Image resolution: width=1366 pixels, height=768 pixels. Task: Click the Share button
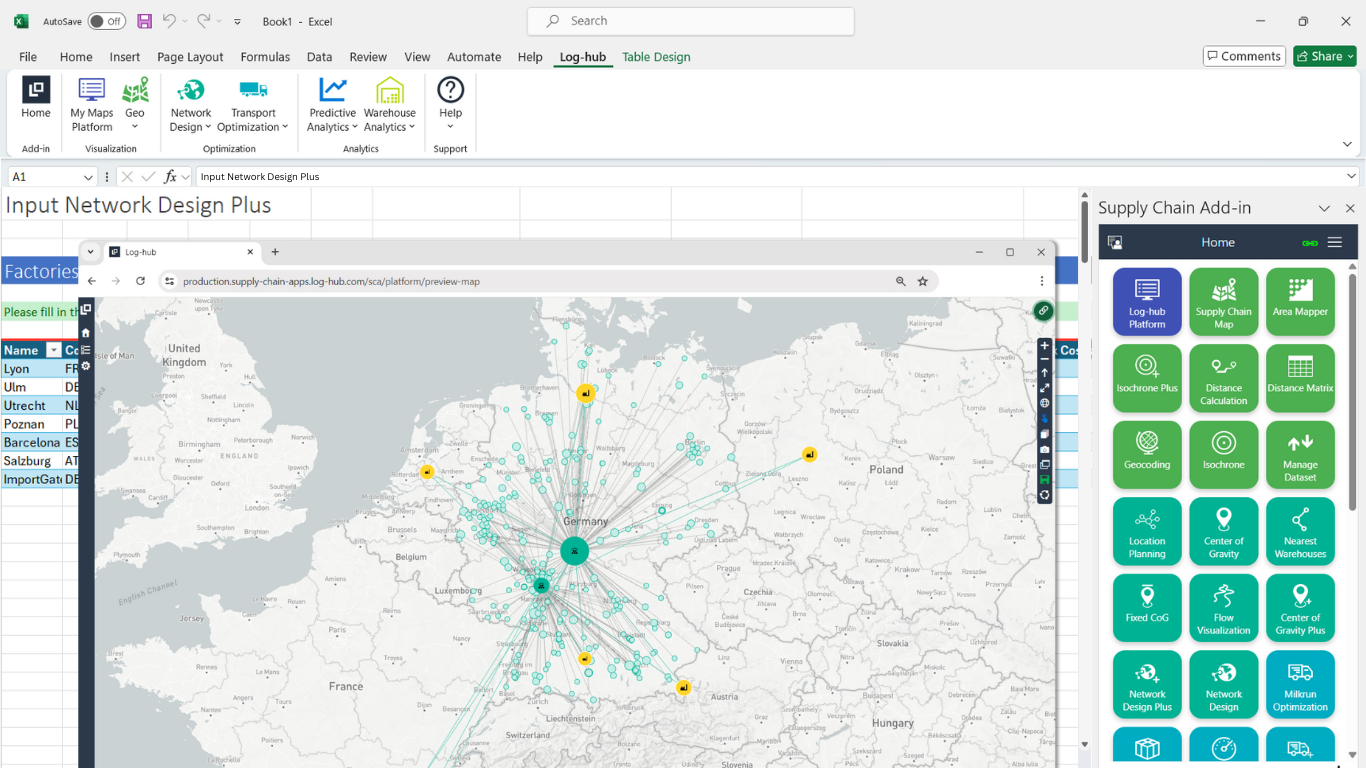pos(1324,56)
